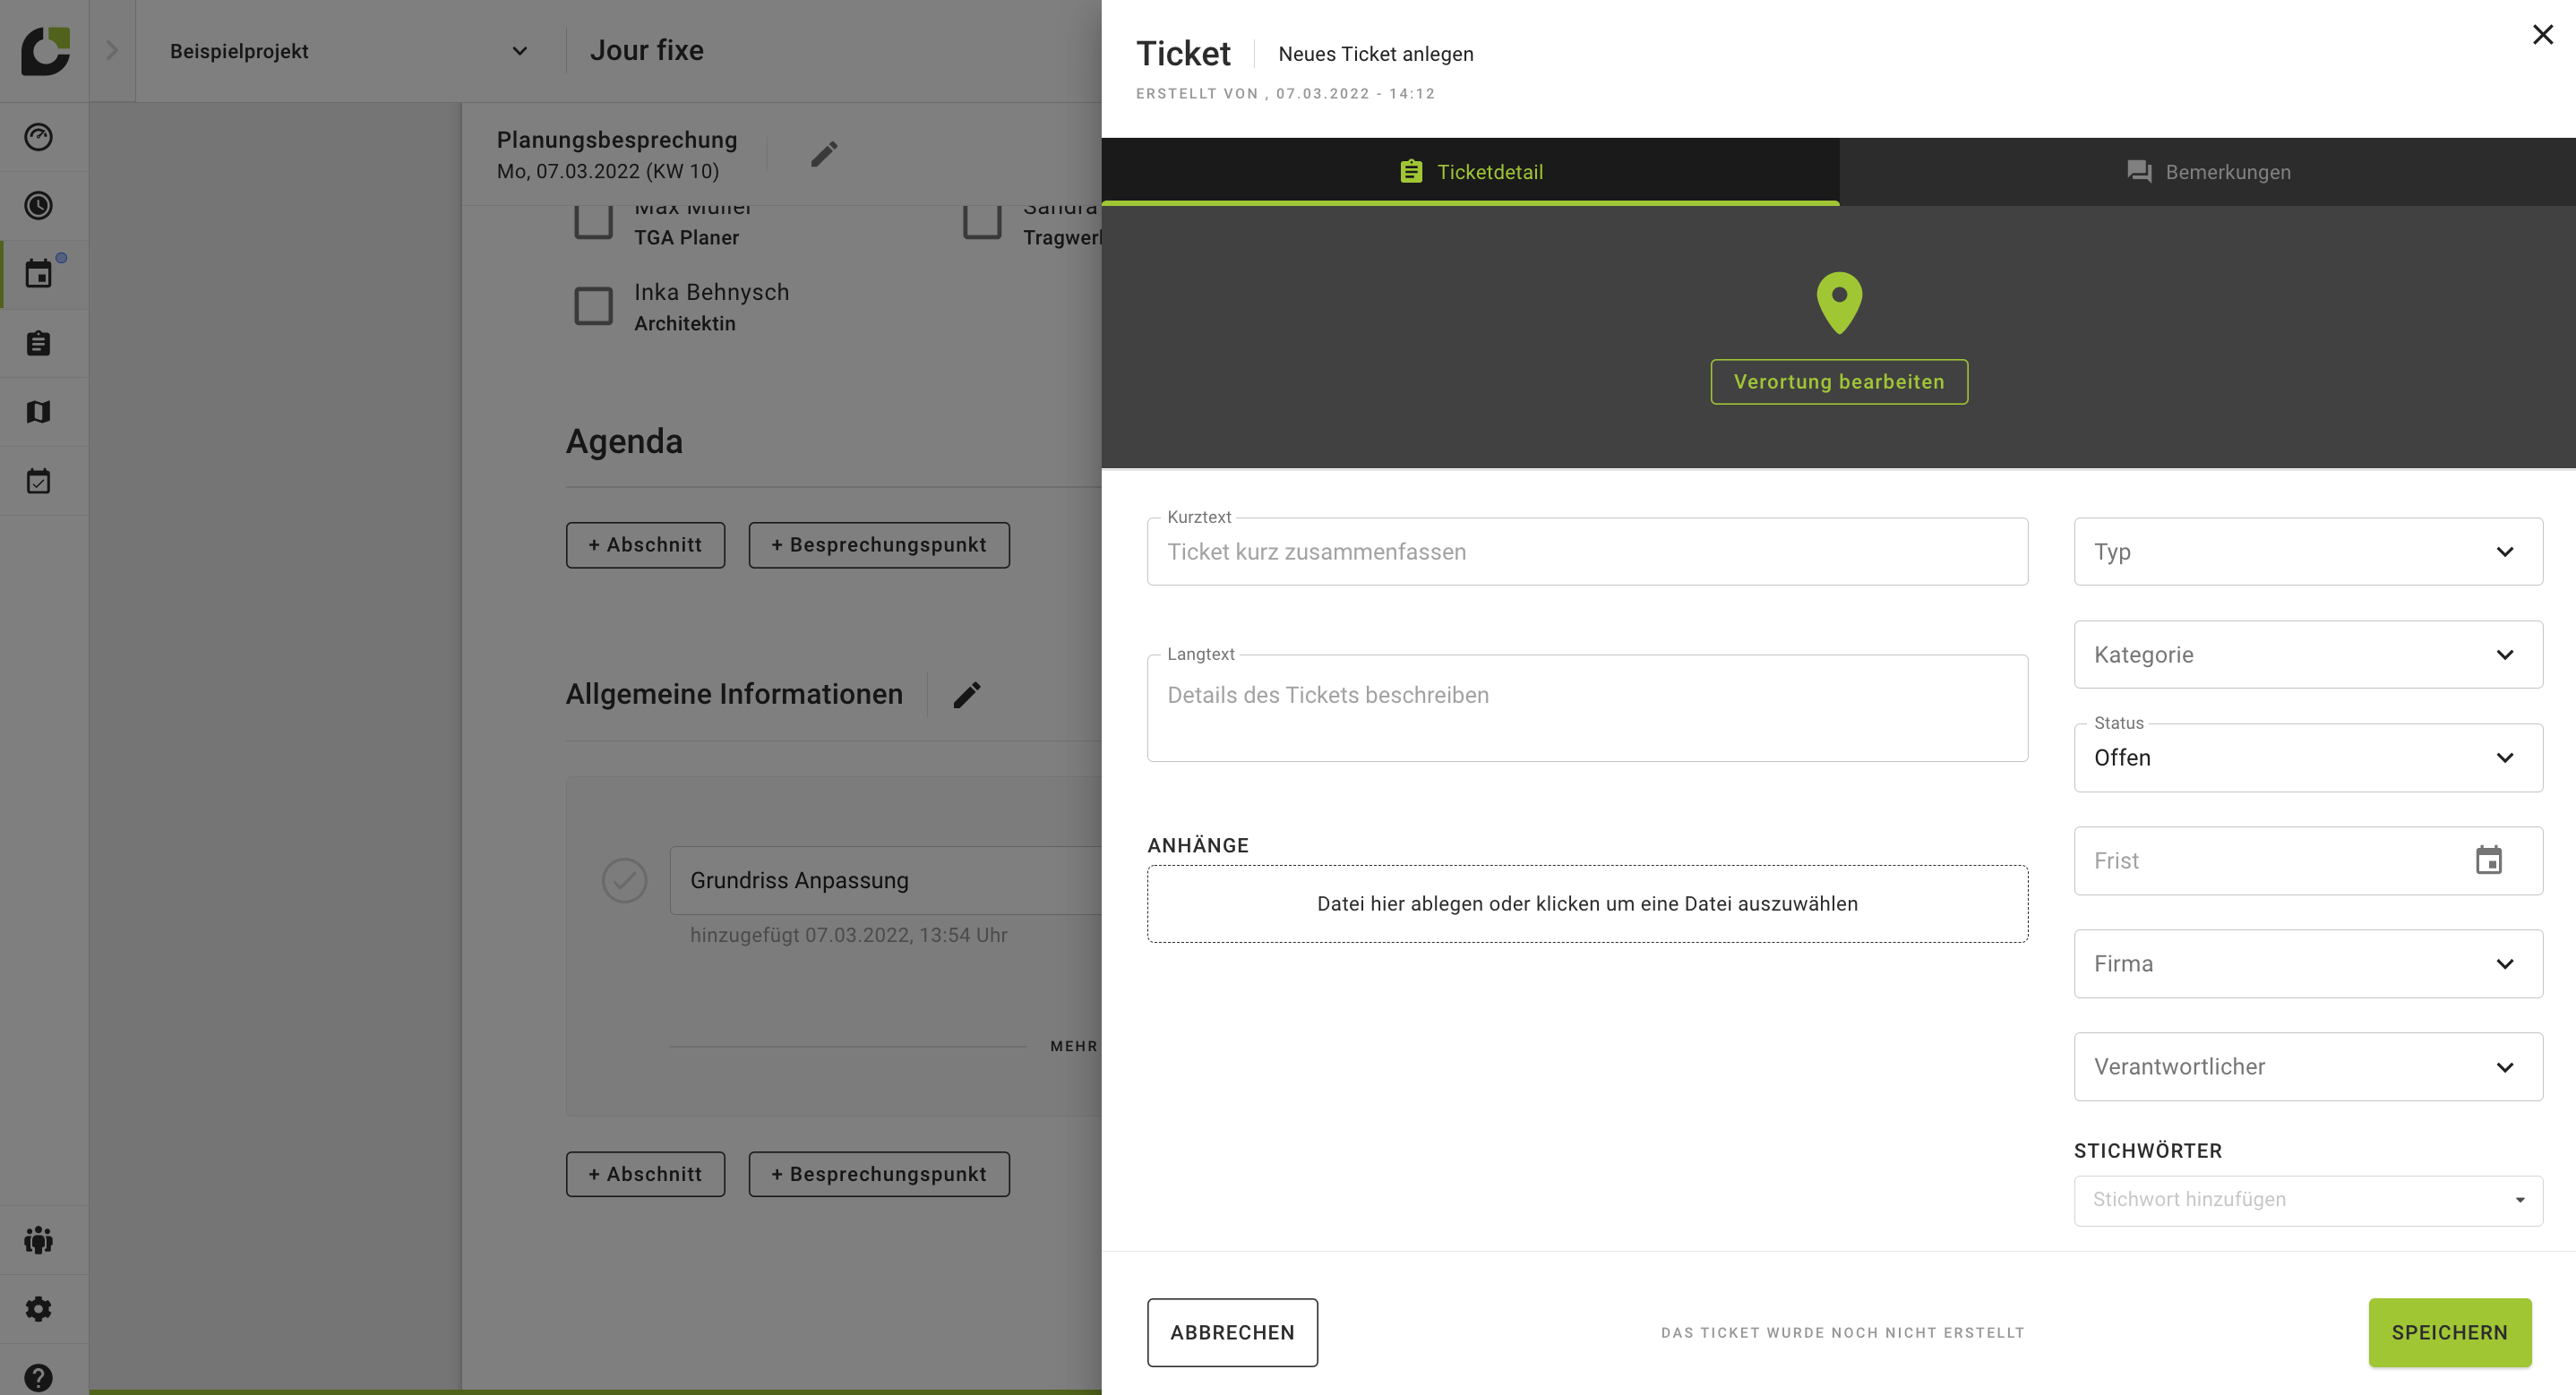Click calendar icon in Frist field
Viewport: 2576px width, 1395px height.
[2488, 860]
